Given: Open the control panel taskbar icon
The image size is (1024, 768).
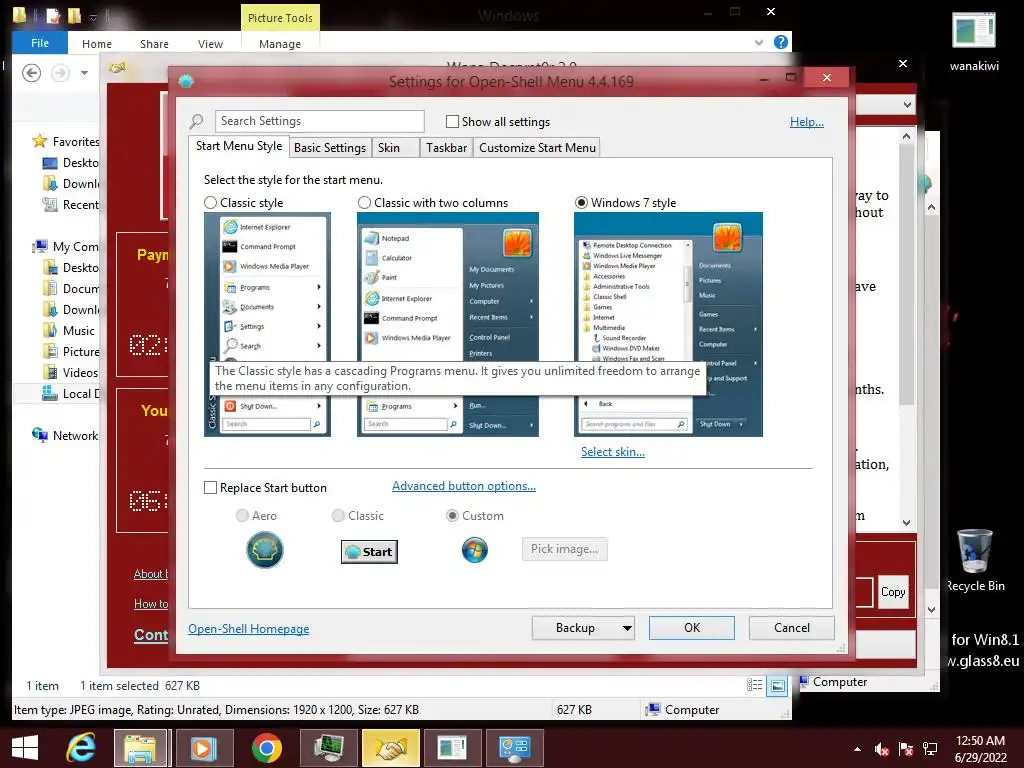Looking at the screenshot, I should [x=515, y=748].
